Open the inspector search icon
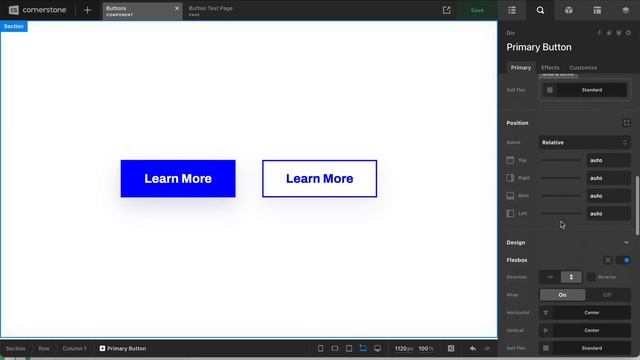640x360 pixels. point(540,10)
